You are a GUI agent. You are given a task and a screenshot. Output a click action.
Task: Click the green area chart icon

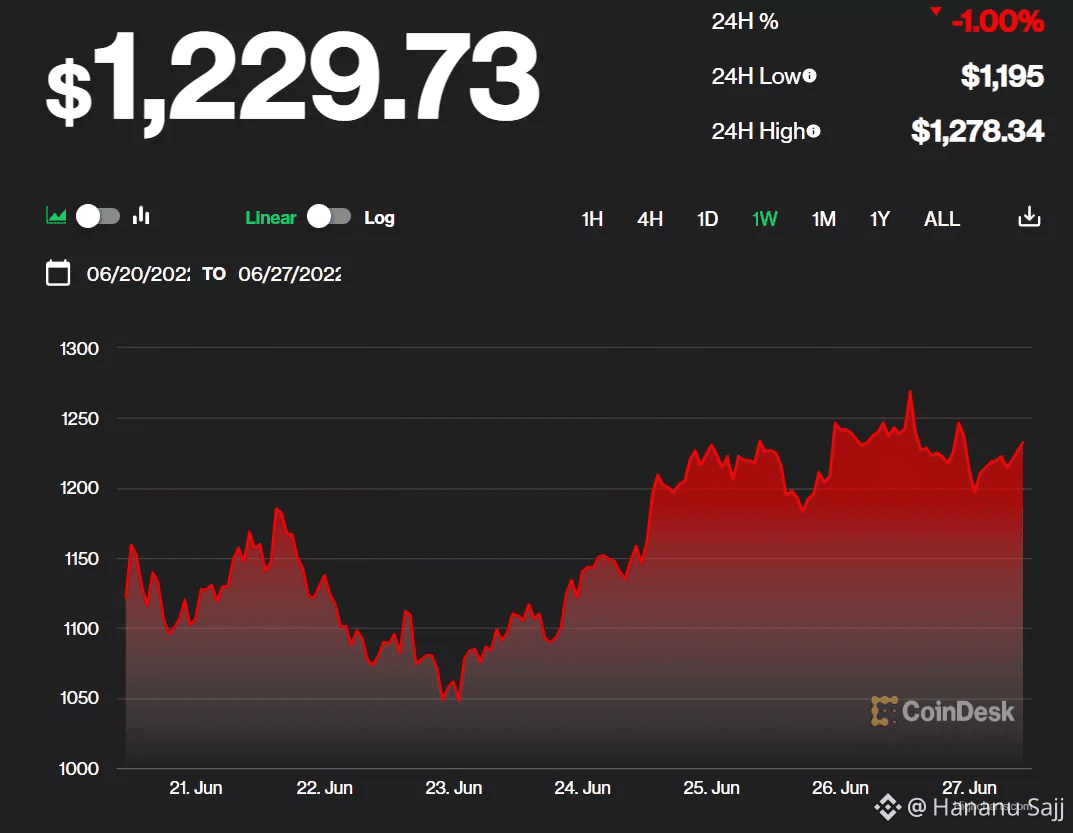pos(56,216)
